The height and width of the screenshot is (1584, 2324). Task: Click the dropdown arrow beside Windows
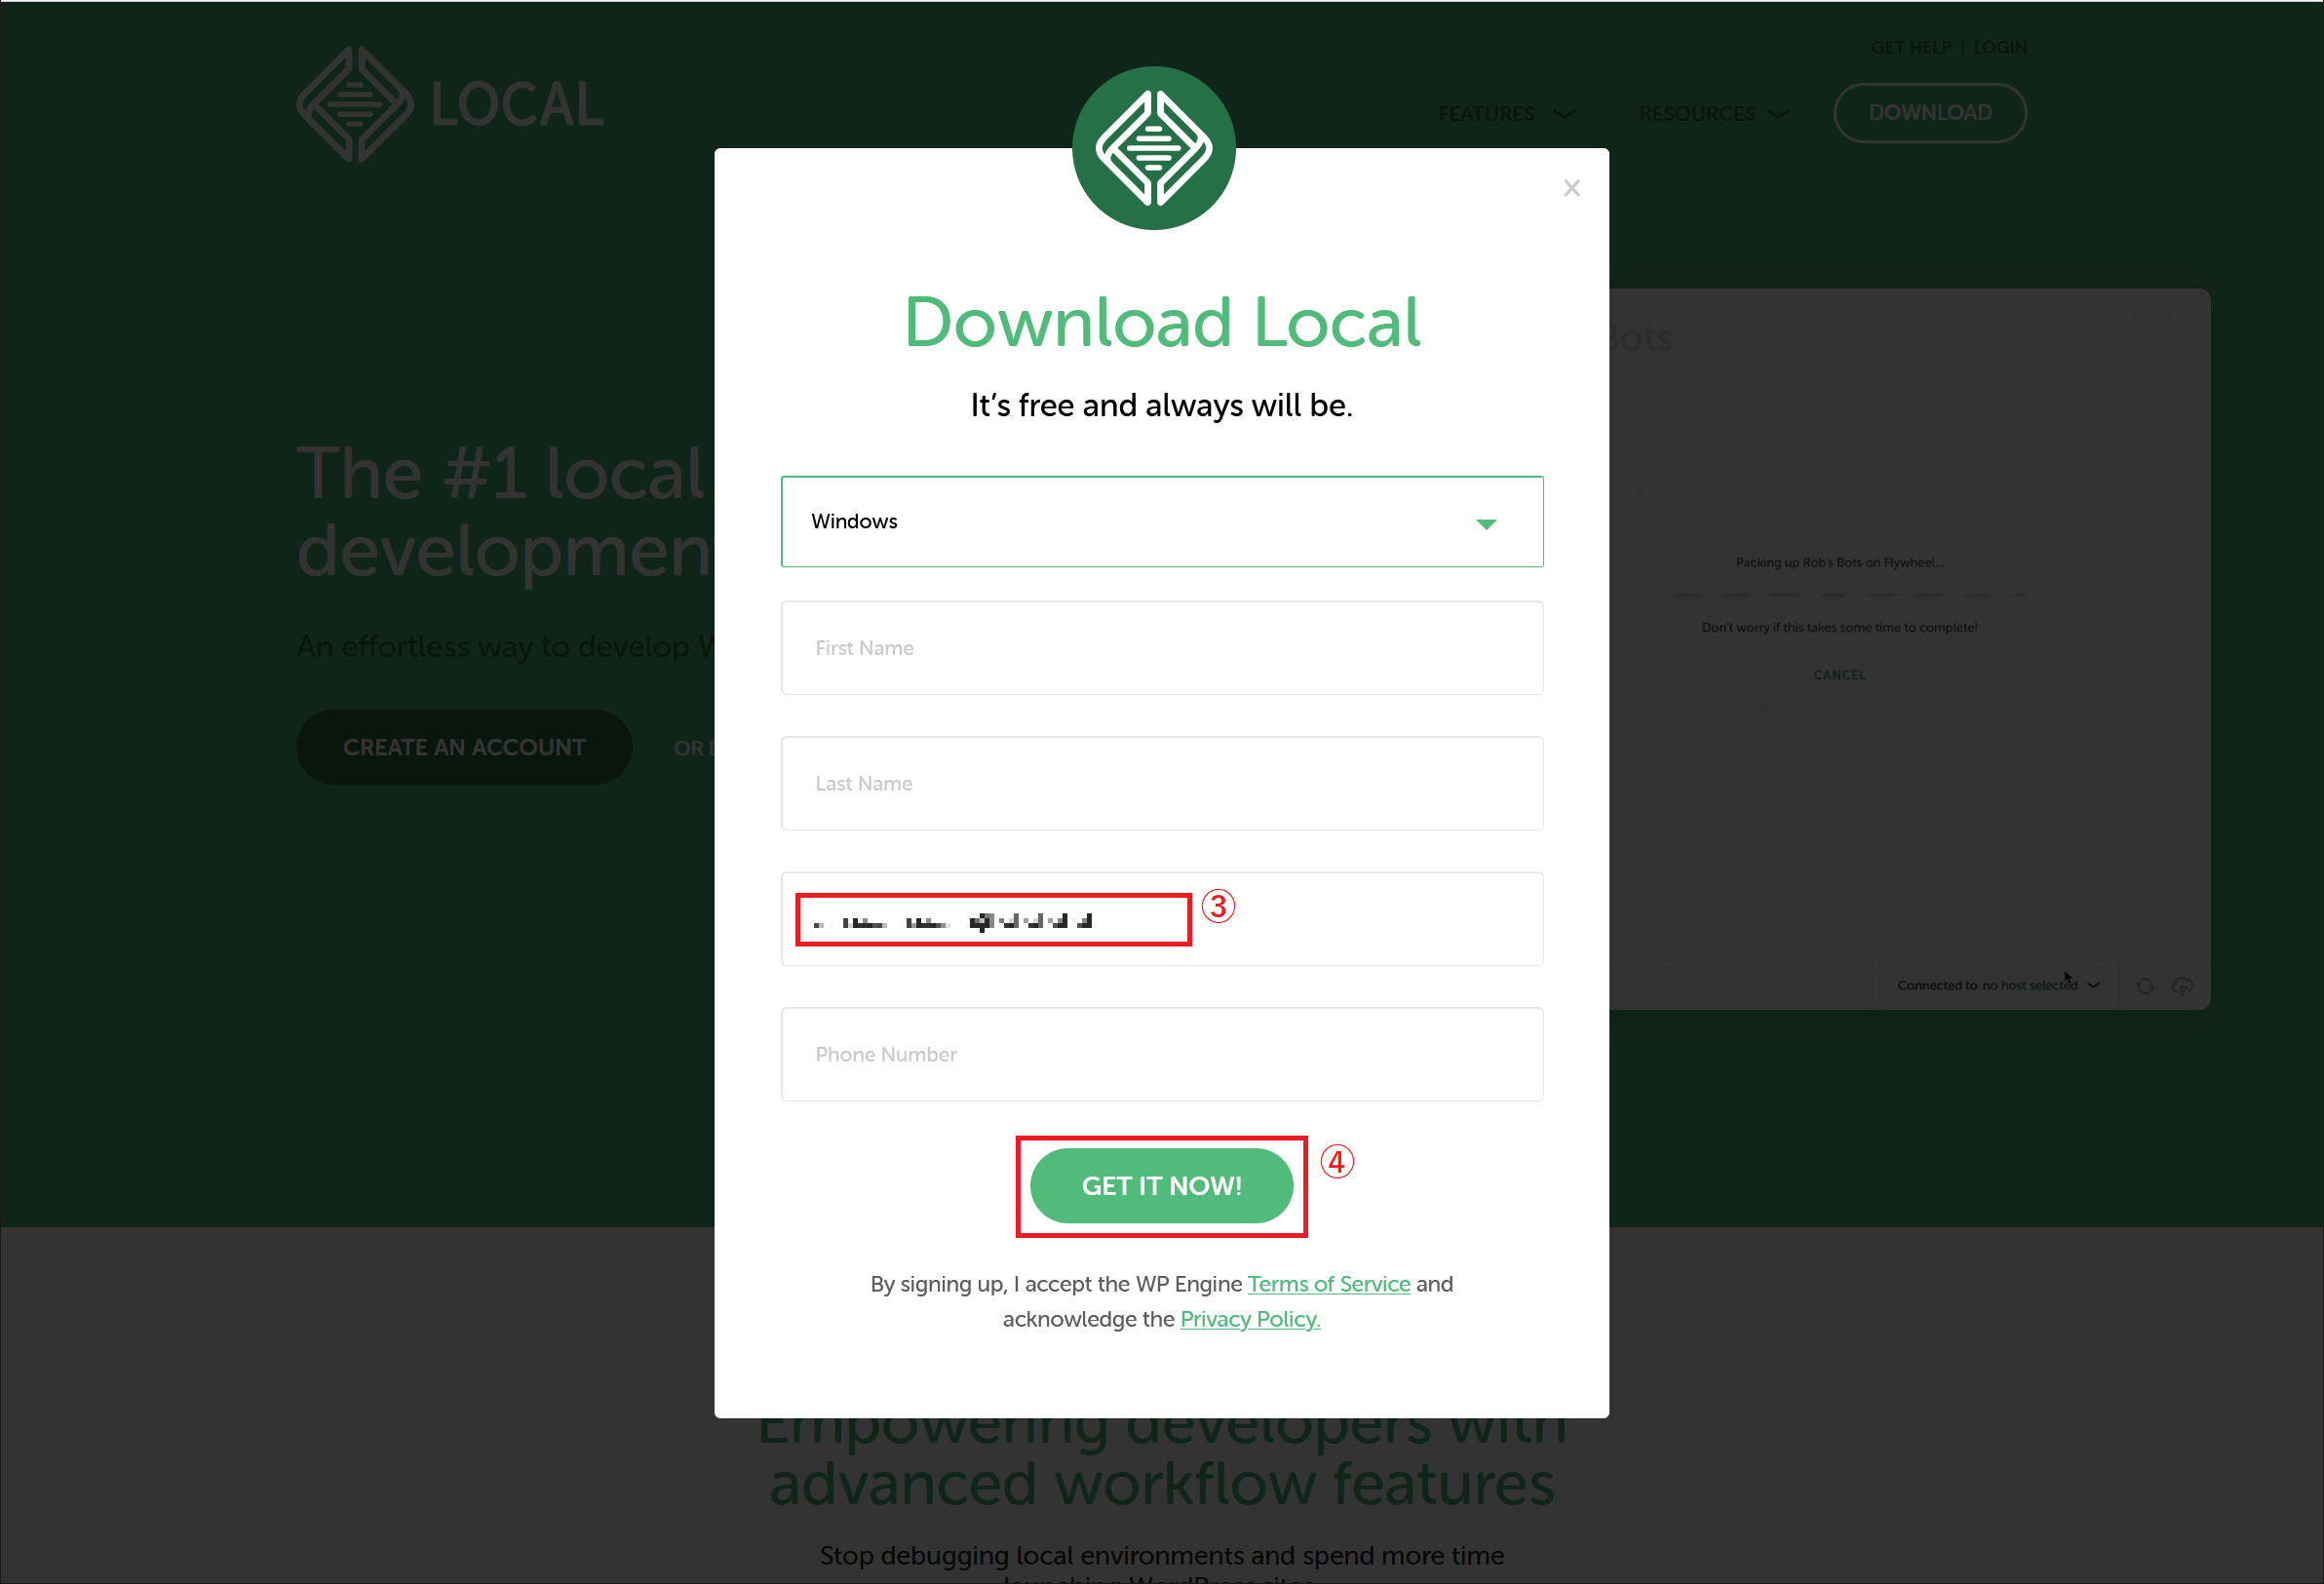[x=1486, y=524]
